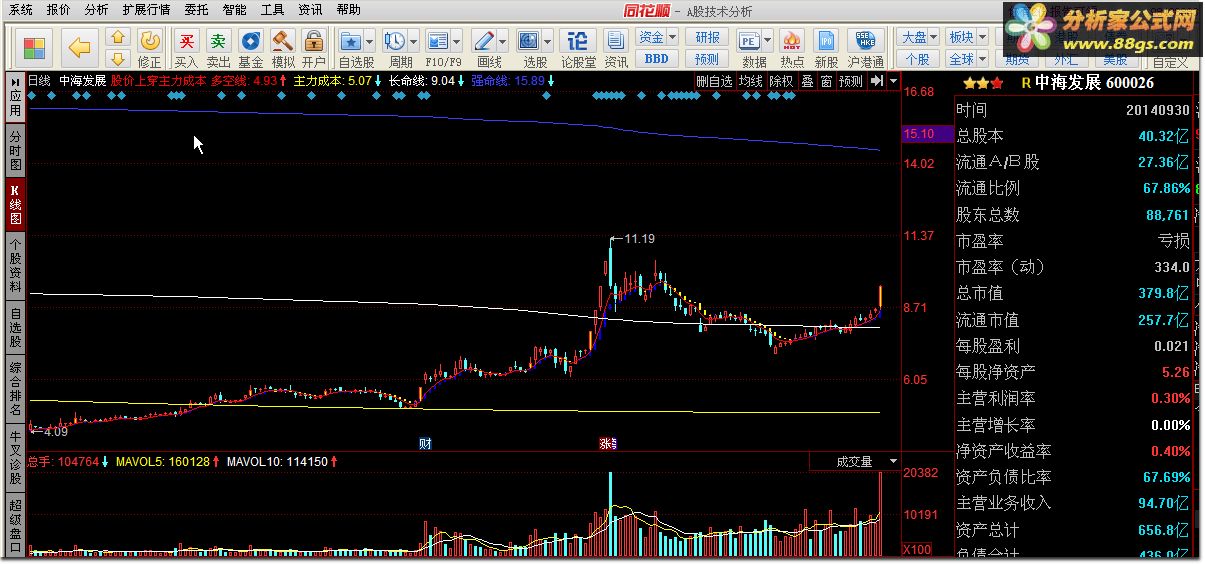Screen dimensions: 1205x564
Task: Click the 修正 refresh icon
Action: (149, 41)
